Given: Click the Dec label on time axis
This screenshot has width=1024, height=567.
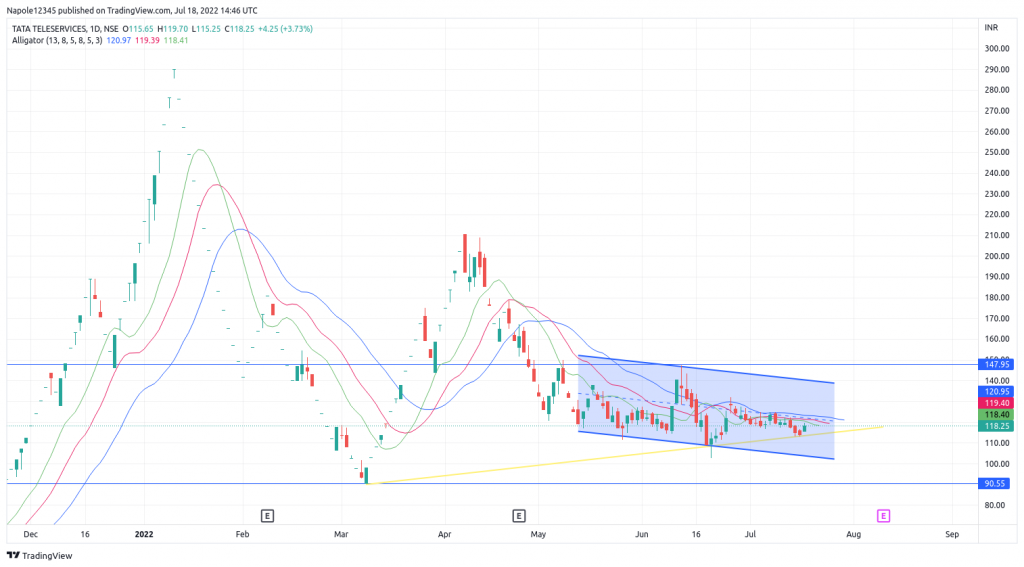Looking at the screenshot, I should [30, 534].
